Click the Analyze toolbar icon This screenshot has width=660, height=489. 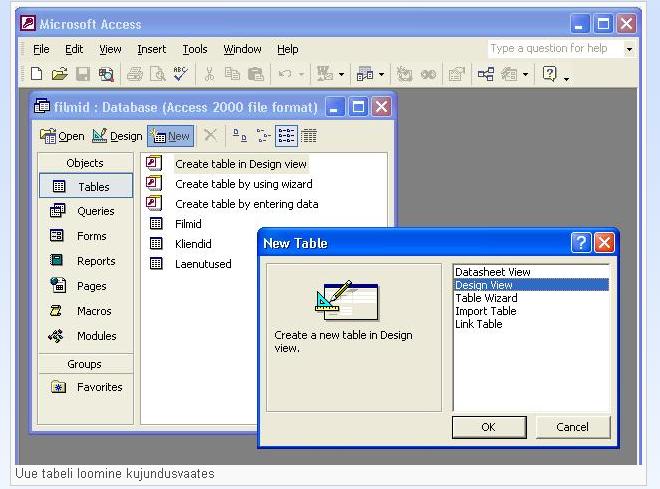365,74
